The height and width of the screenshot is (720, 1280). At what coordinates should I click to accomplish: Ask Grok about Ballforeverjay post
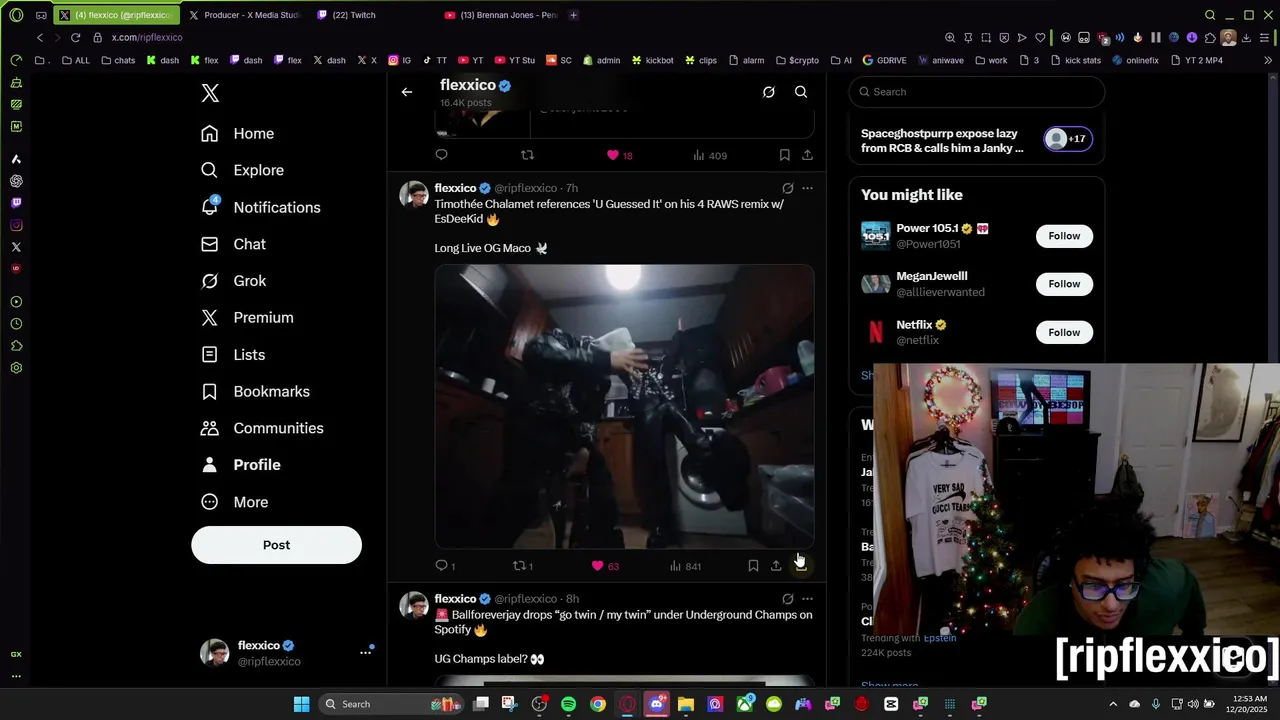click(788, 599)
